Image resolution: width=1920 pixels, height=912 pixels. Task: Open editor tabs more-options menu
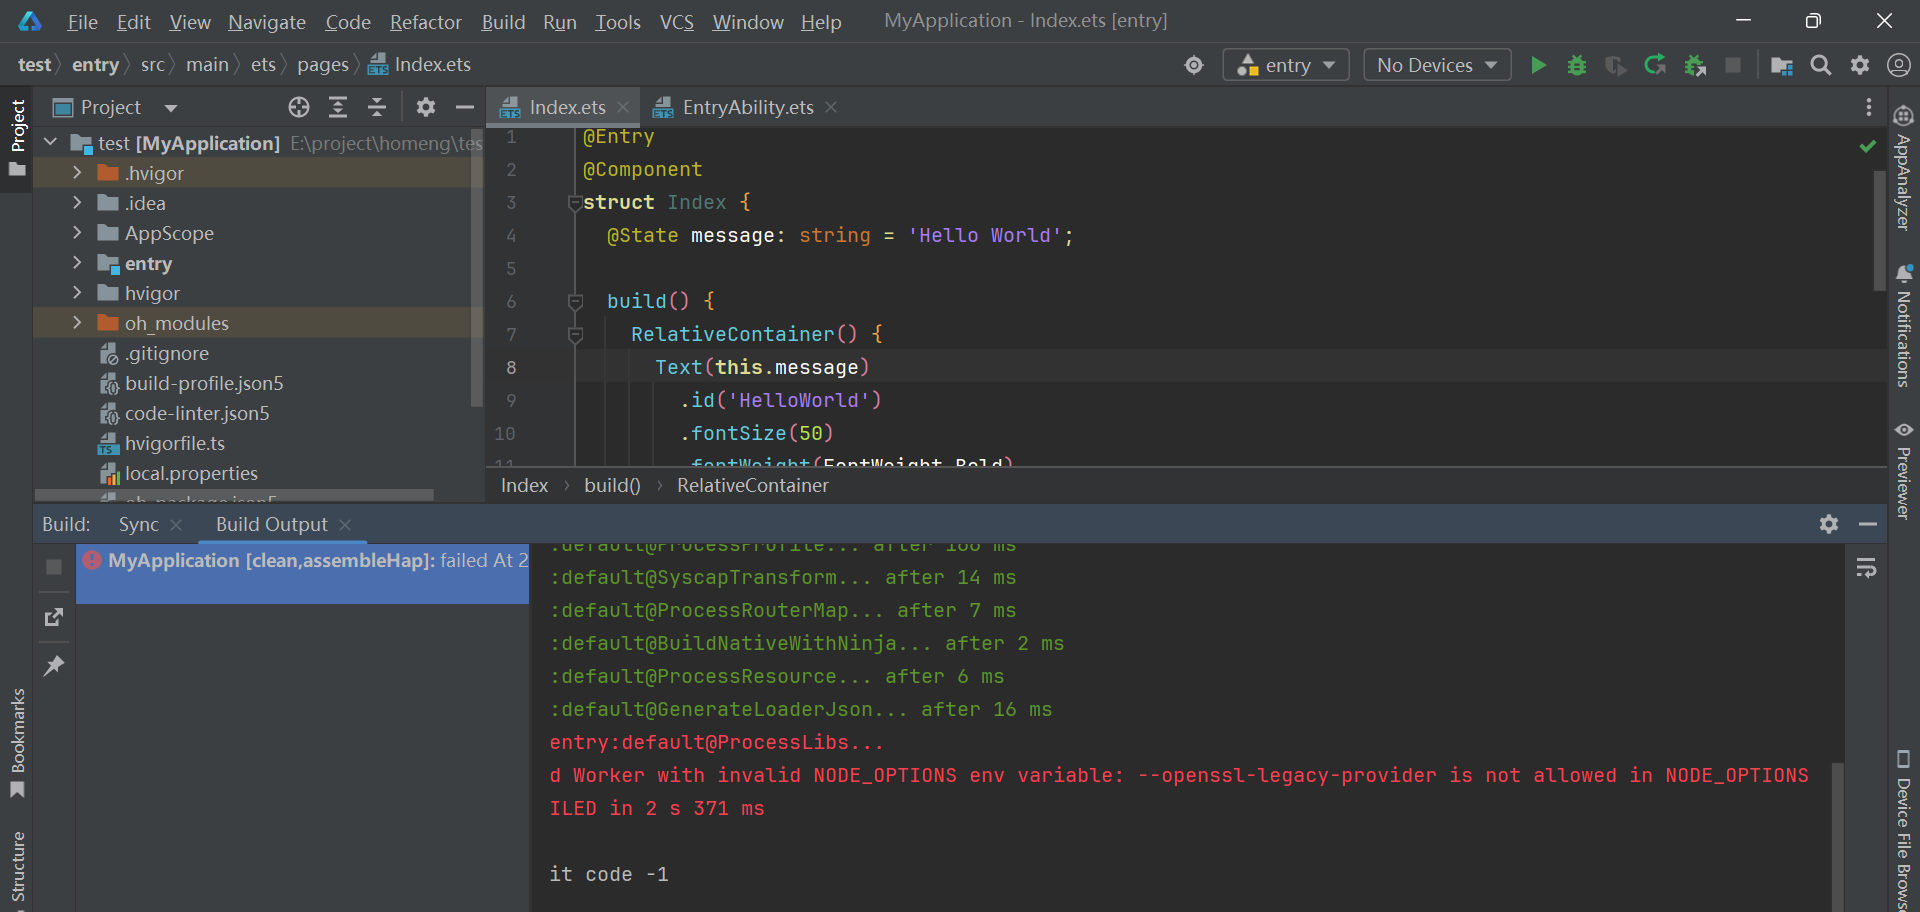click(1868, 107)
